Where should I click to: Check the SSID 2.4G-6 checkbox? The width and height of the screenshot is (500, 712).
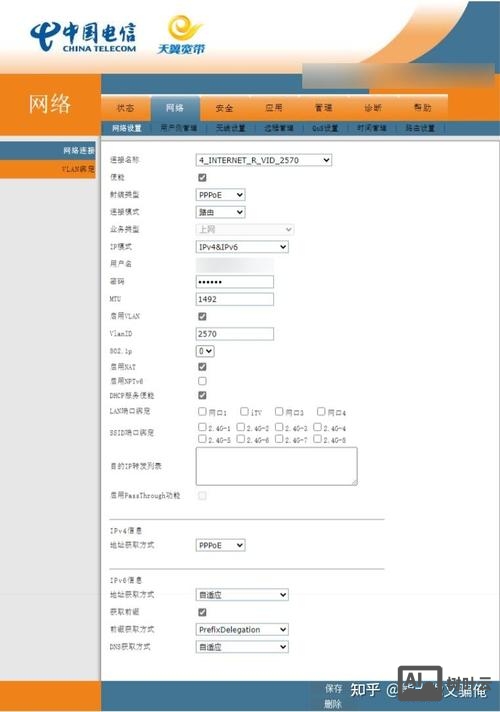(x=241, y=439)
